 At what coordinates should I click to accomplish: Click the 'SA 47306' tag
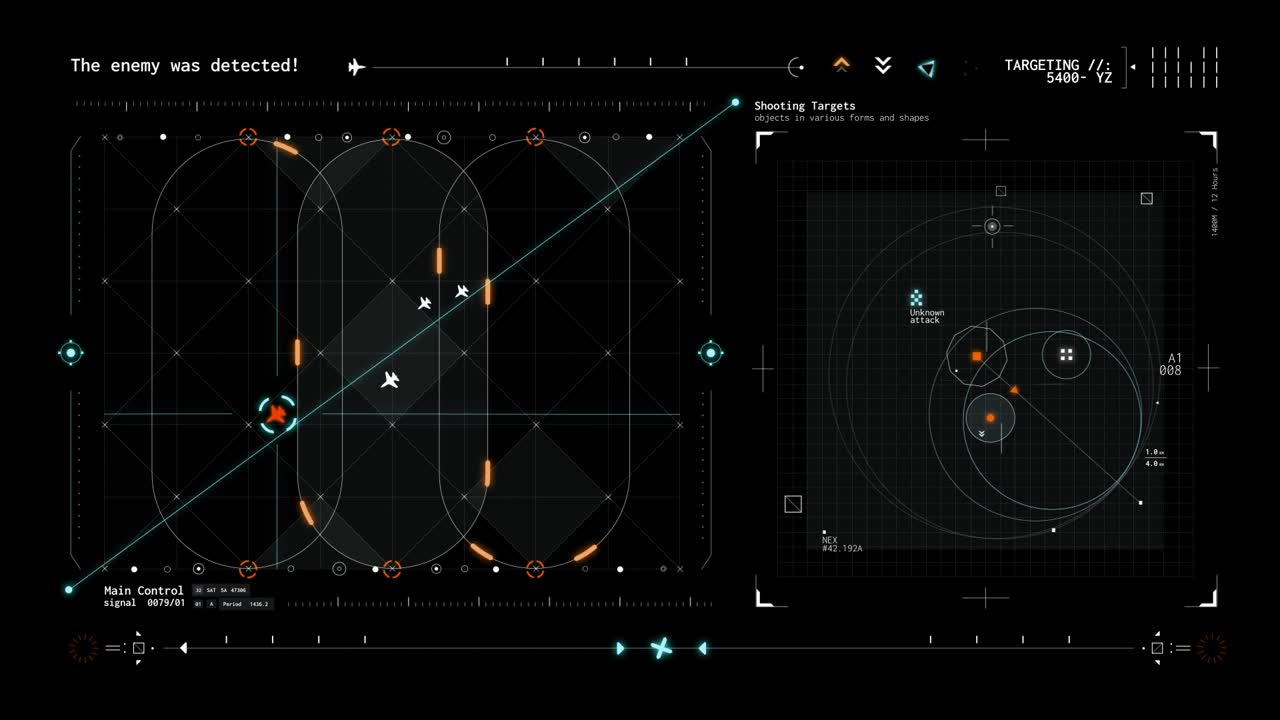[234, 591]
